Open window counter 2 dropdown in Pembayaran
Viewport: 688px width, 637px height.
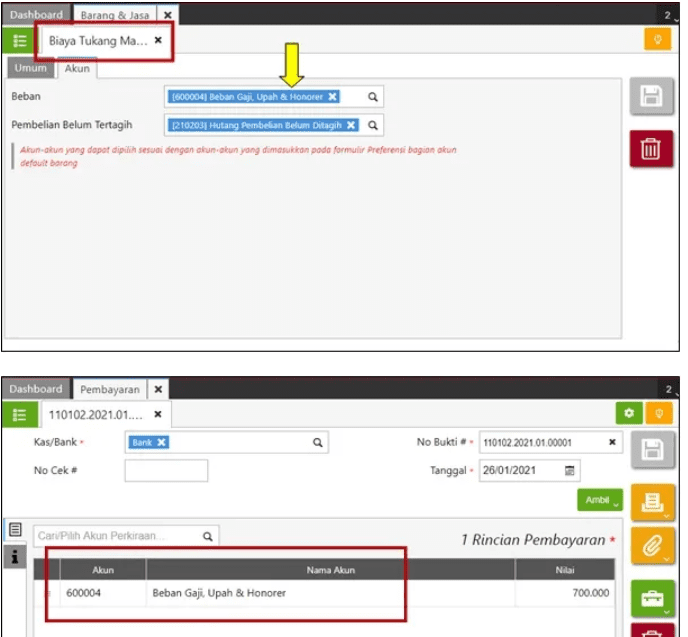coord(669,390)
